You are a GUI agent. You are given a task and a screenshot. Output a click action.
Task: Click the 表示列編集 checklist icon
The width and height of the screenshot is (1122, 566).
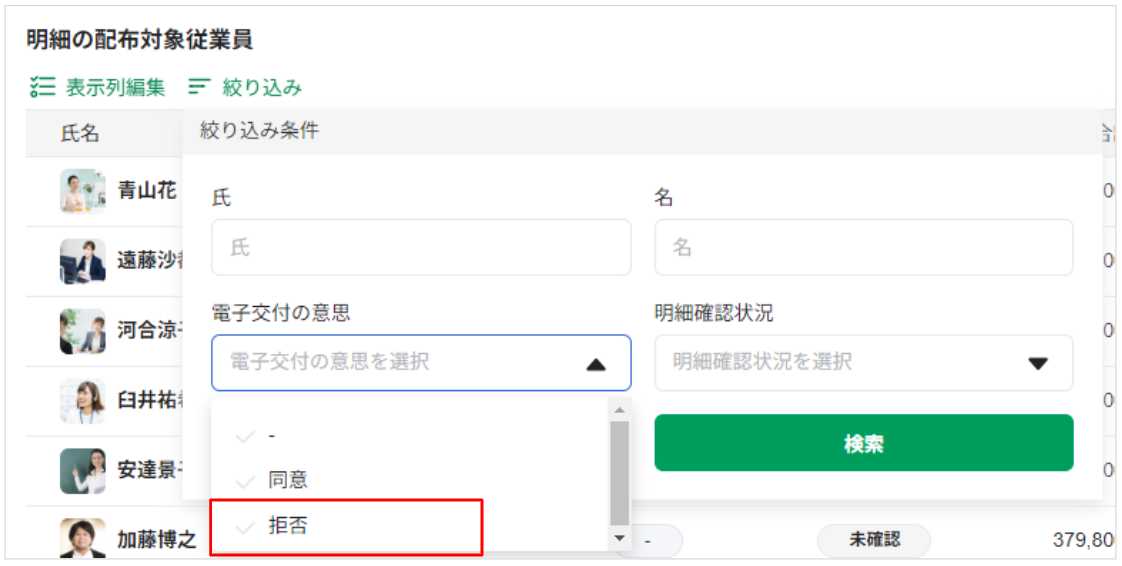[x=42, y=87]
